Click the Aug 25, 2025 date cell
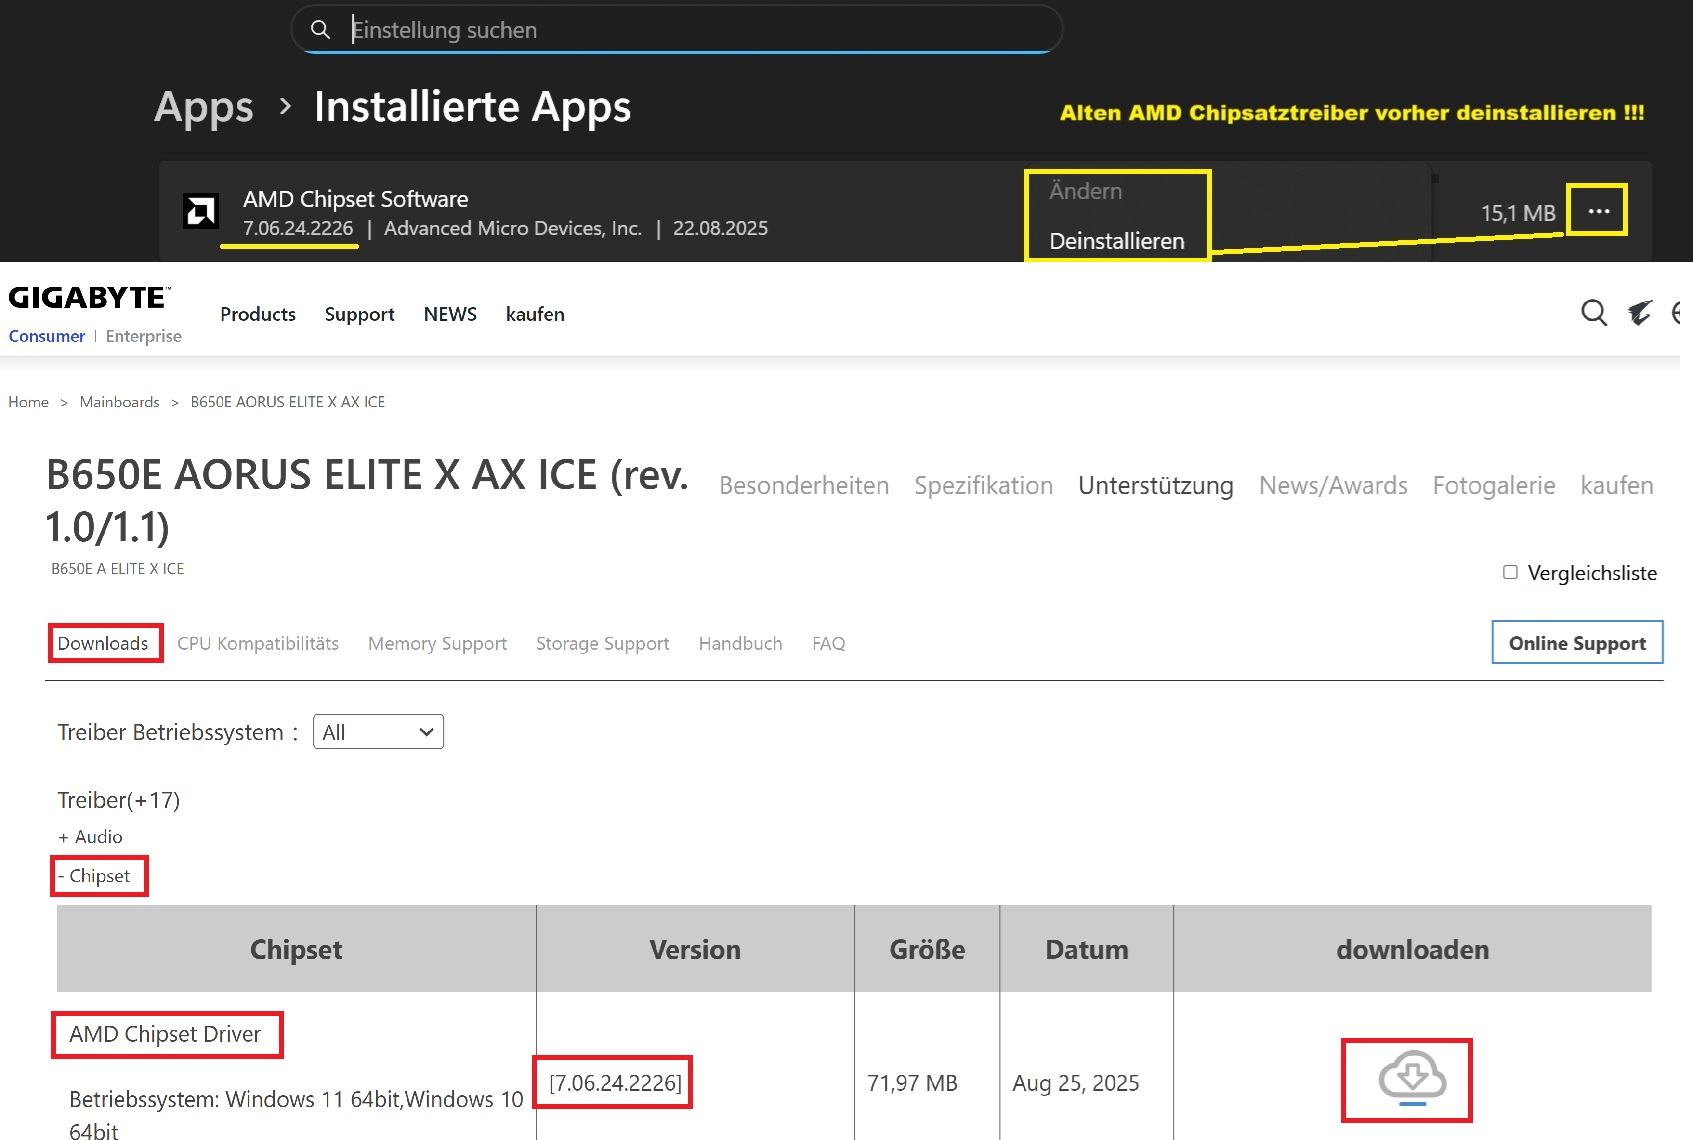1693x1140 pixels. [x=1076, y=1083]
